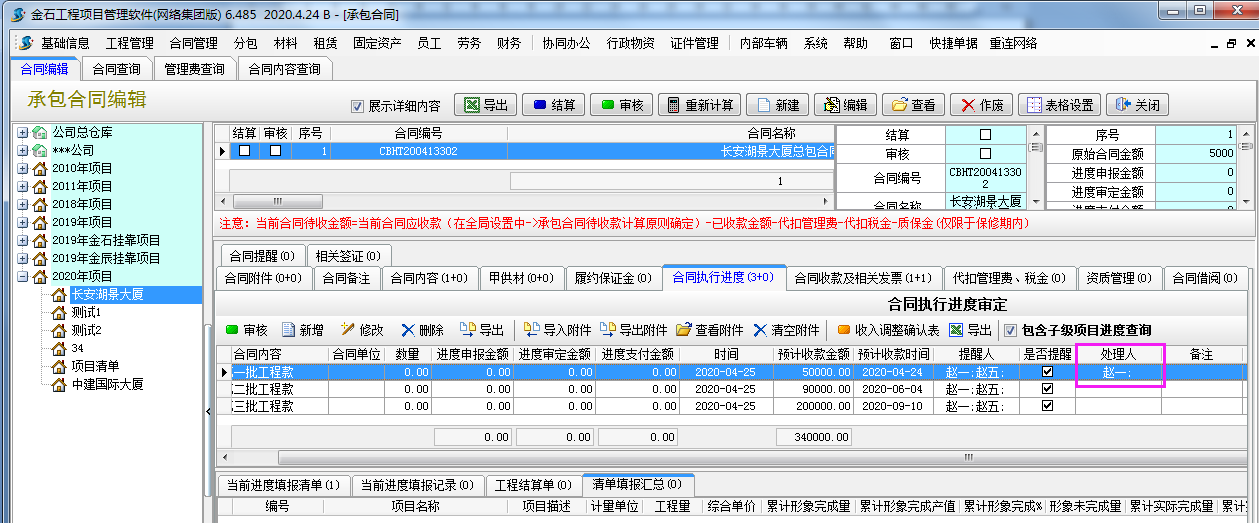1259x523 pixels.
Task: Click 删除 in the progress toolbar
Action: click(422, 330)
